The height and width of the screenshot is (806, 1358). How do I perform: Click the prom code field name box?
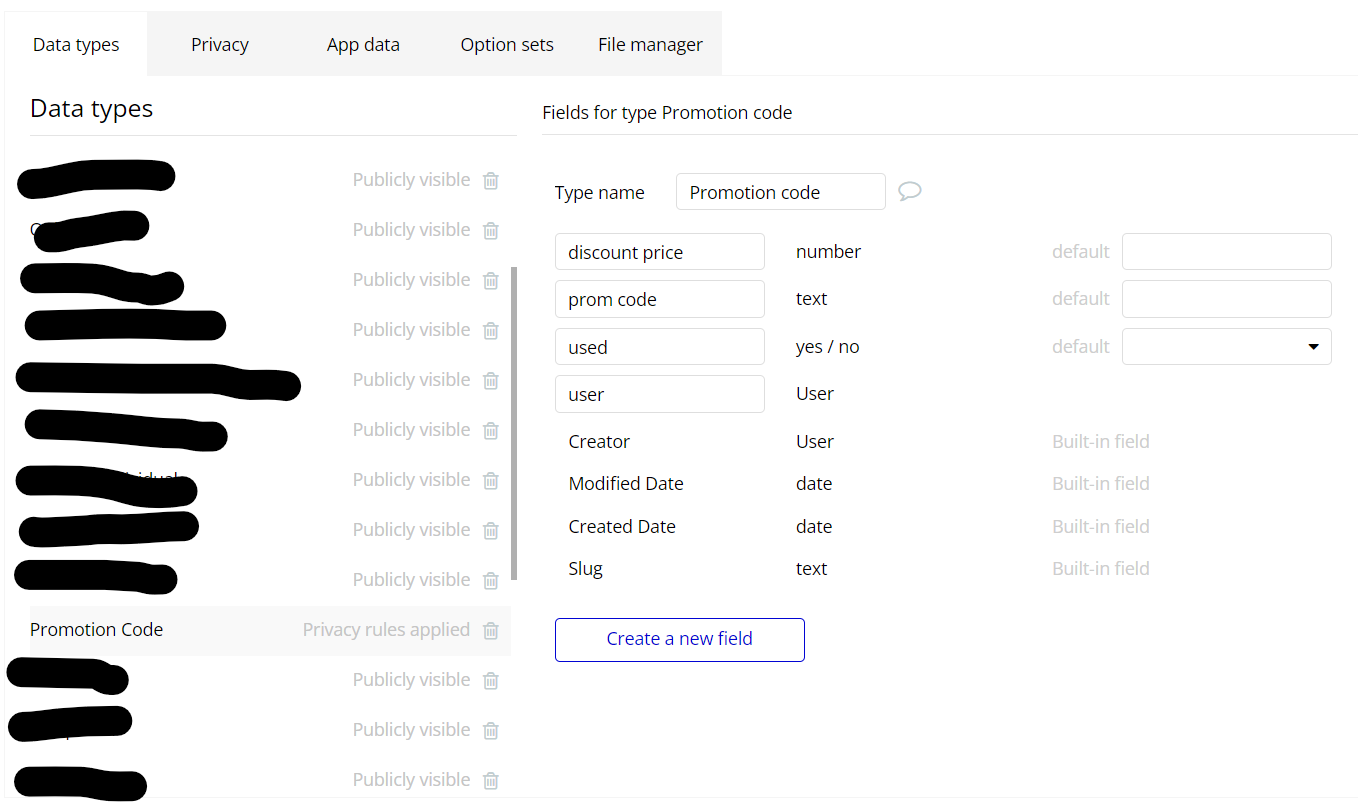tap(659, 299)
